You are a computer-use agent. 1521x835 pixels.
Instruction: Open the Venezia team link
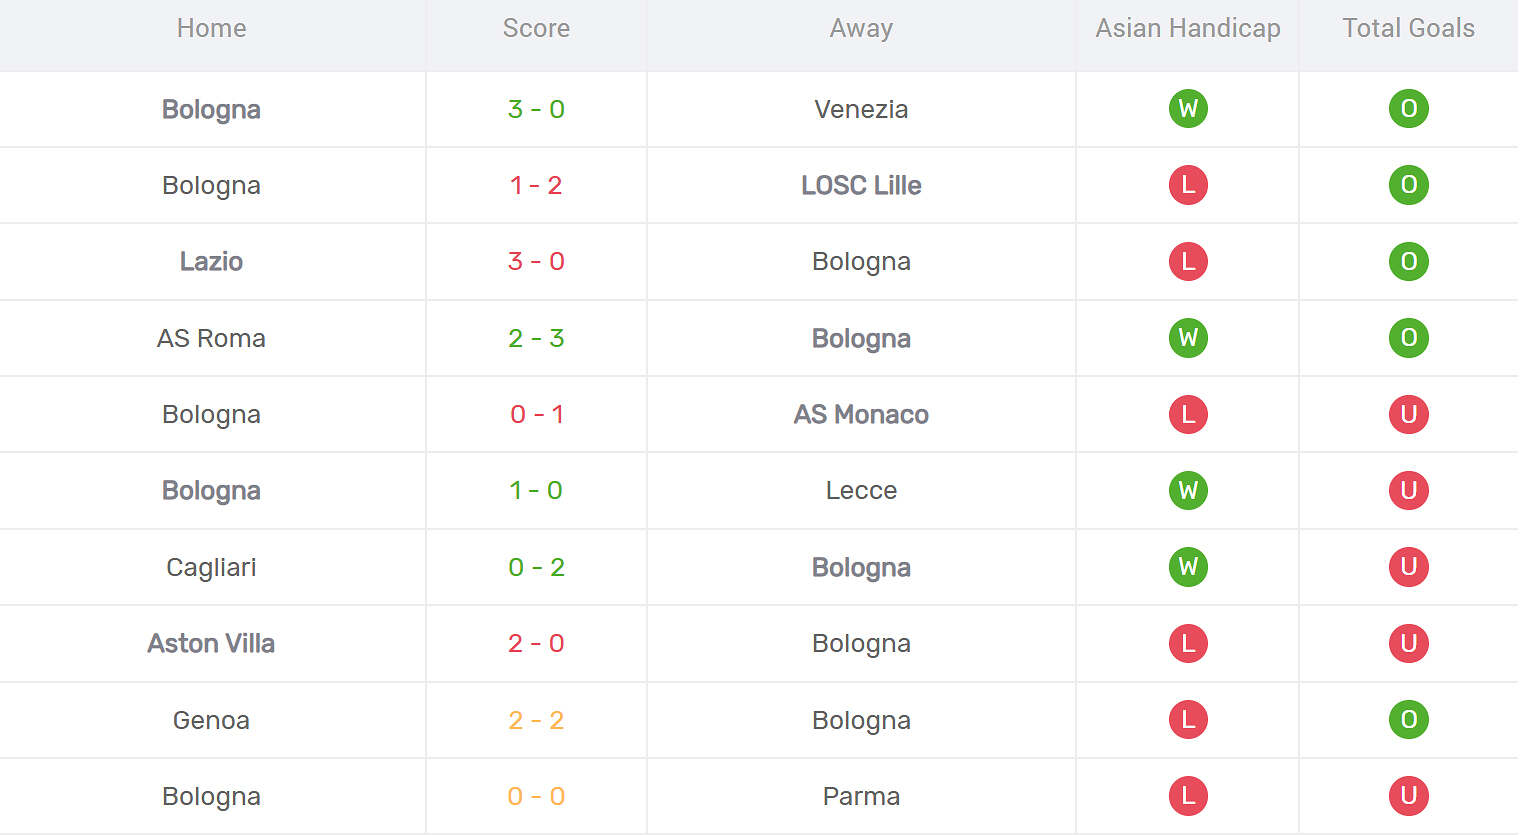click(x=861, y=109)
